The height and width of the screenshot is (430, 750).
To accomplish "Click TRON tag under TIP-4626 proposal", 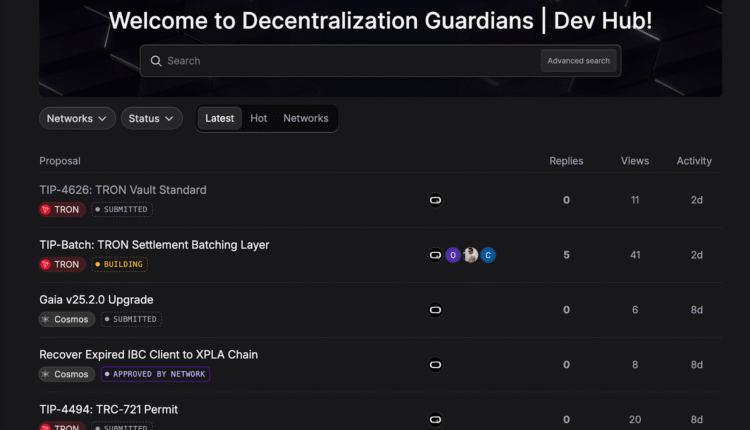I will click(61, 210).
